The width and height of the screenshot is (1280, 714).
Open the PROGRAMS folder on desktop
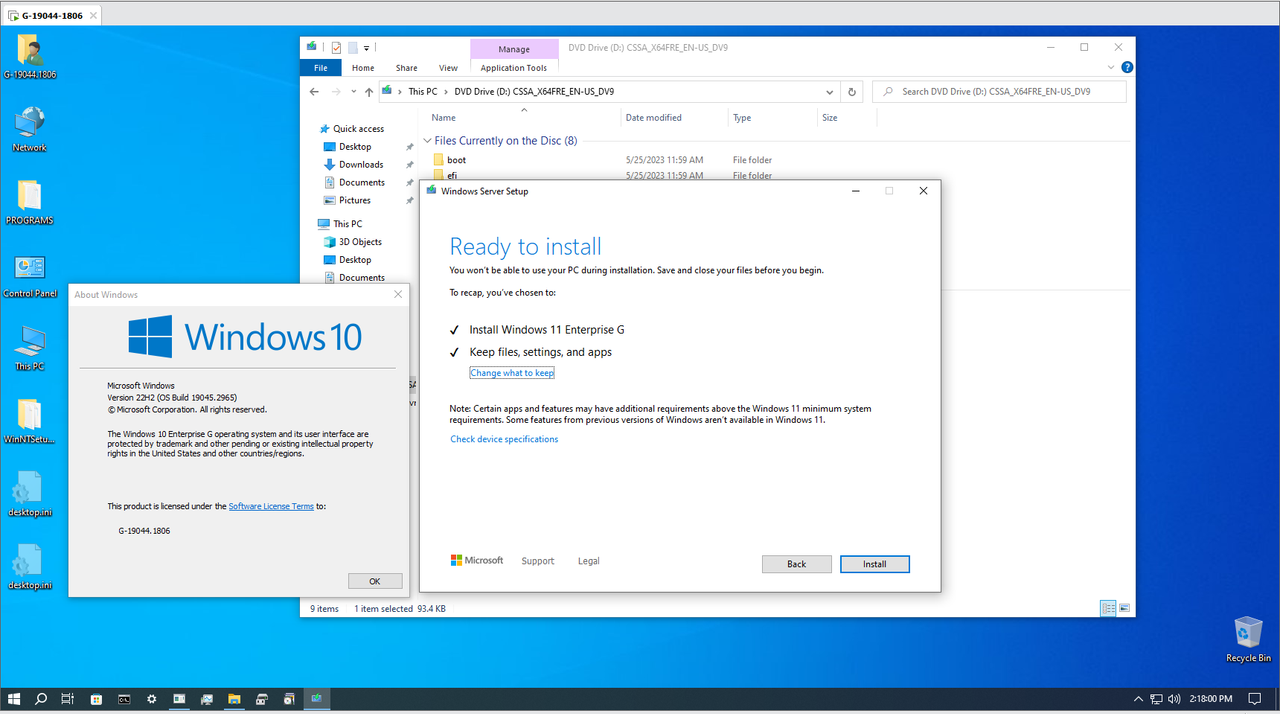29,203
